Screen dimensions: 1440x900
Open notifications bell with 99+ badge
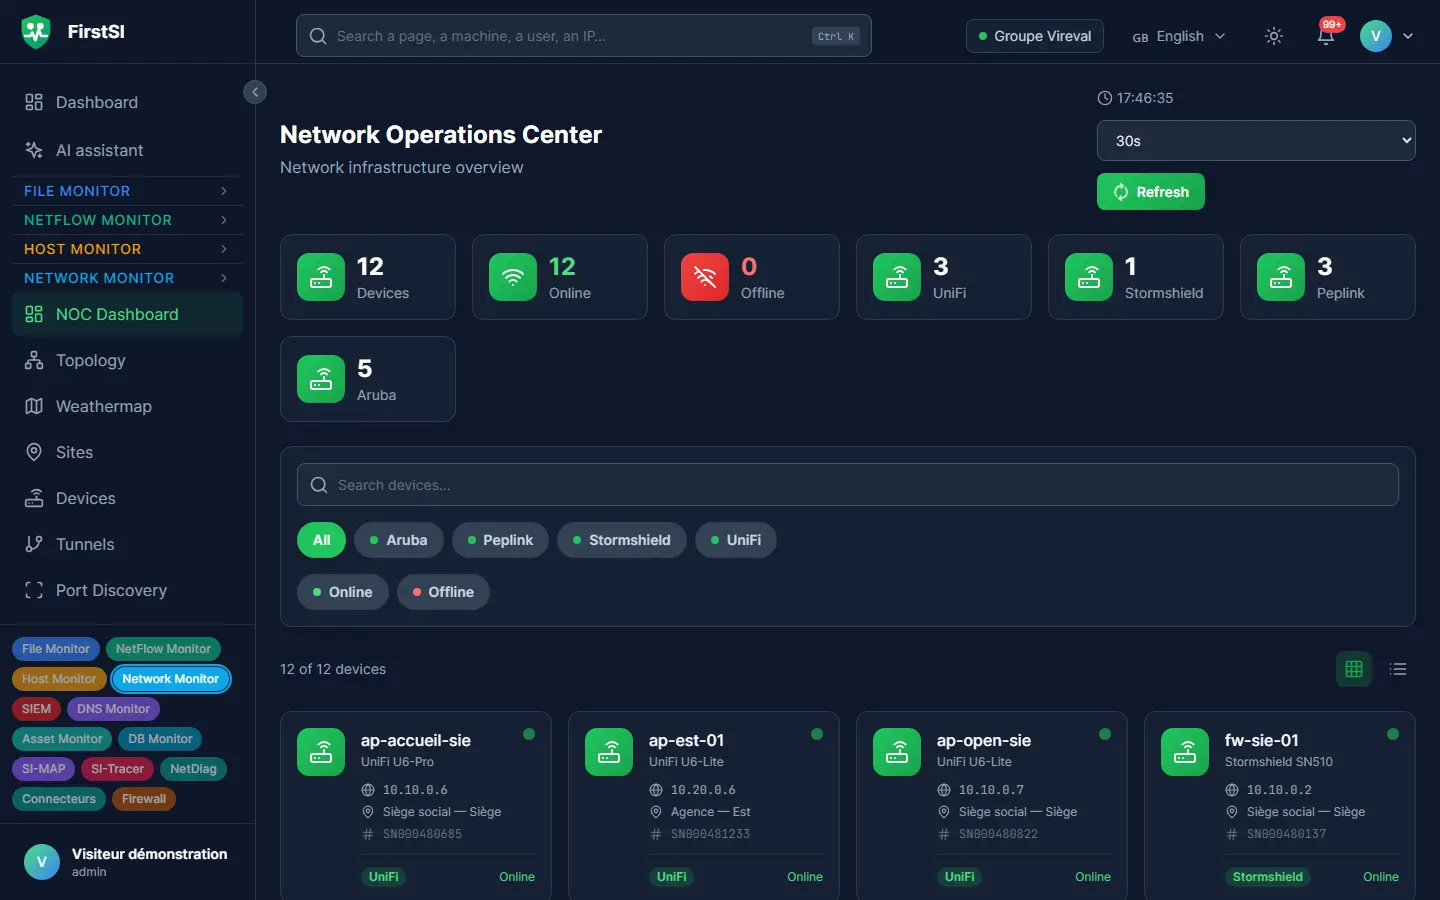coord(1326,36)
